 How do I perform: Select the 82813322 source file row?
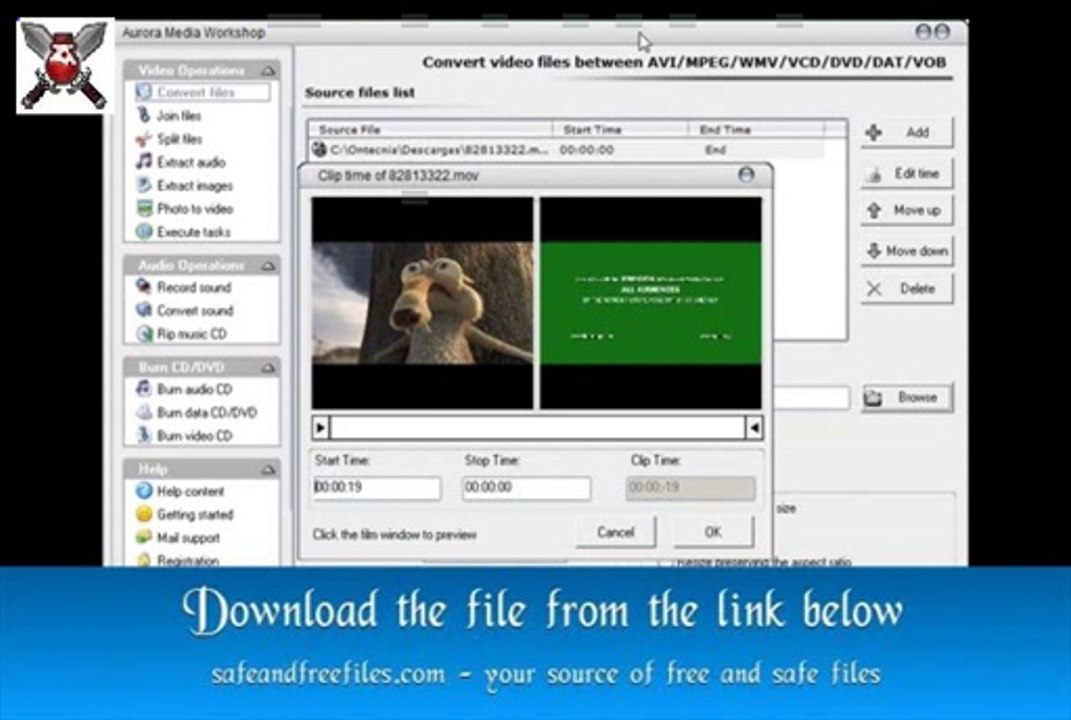point(567,149)
